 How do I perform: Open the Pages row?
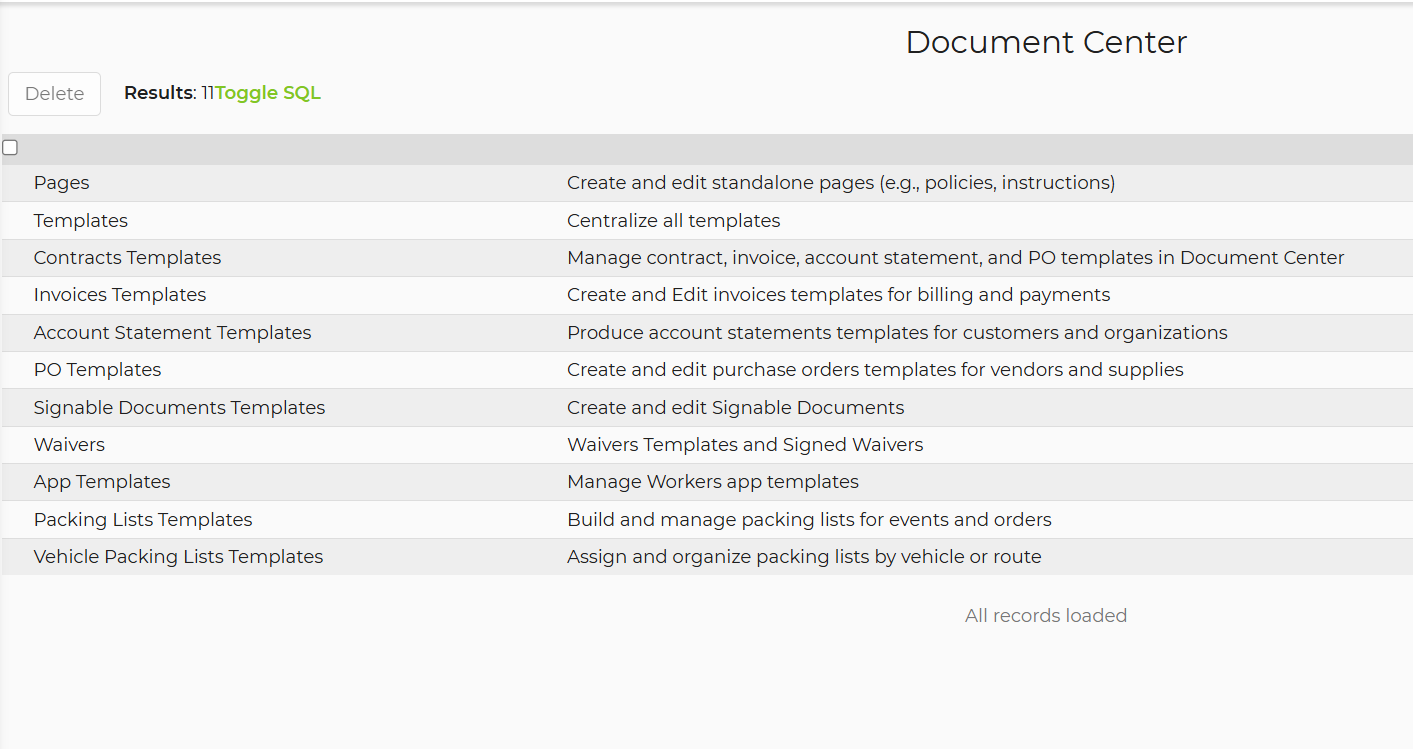(x=61, y=183)
